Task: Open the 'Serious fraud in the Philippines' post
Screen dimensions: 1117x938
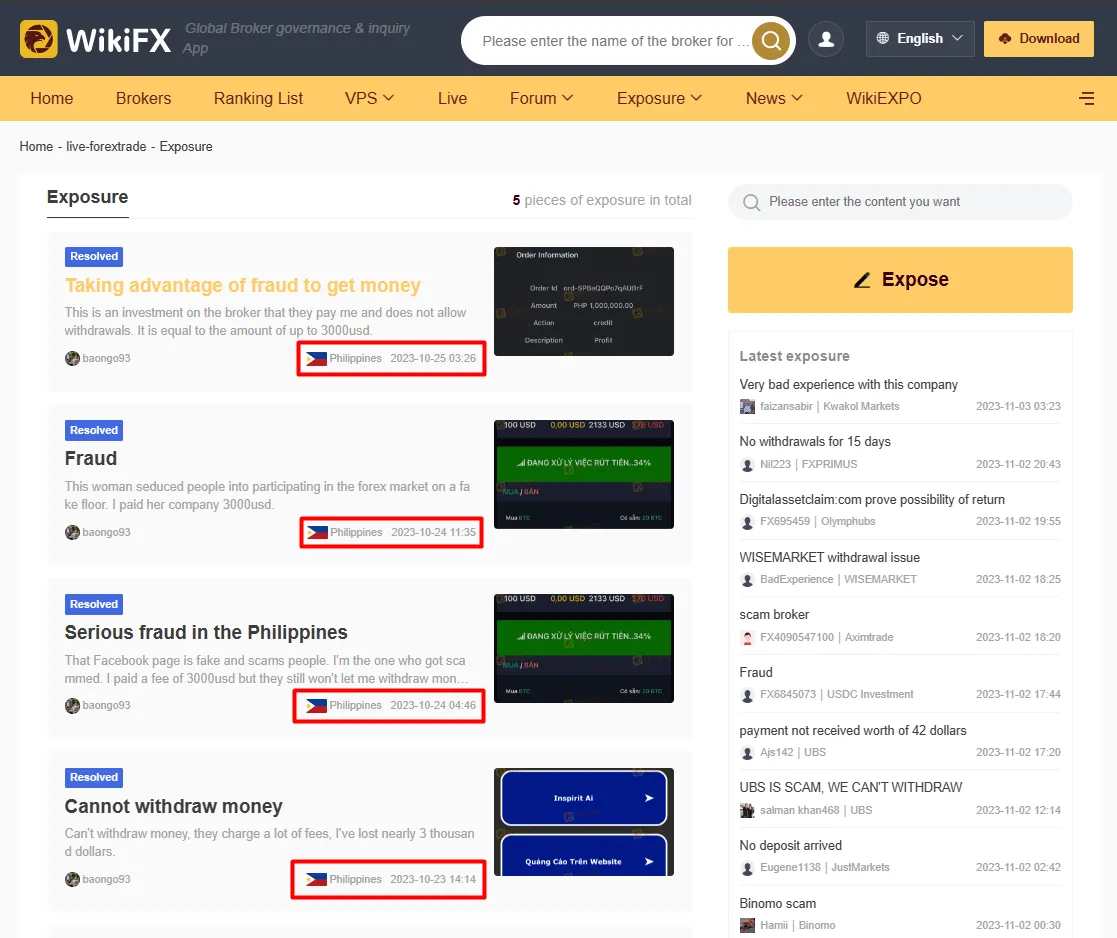Action: 206,632
